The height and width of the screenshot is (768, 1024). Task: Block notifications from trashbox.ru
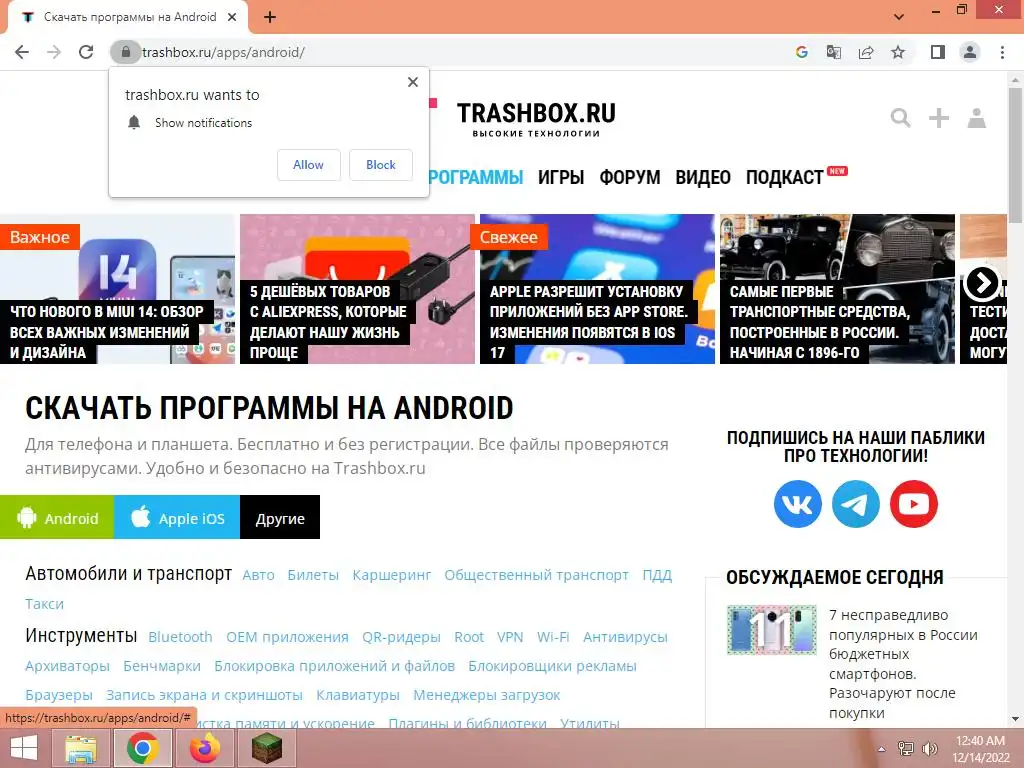click(x=381, y=165)
